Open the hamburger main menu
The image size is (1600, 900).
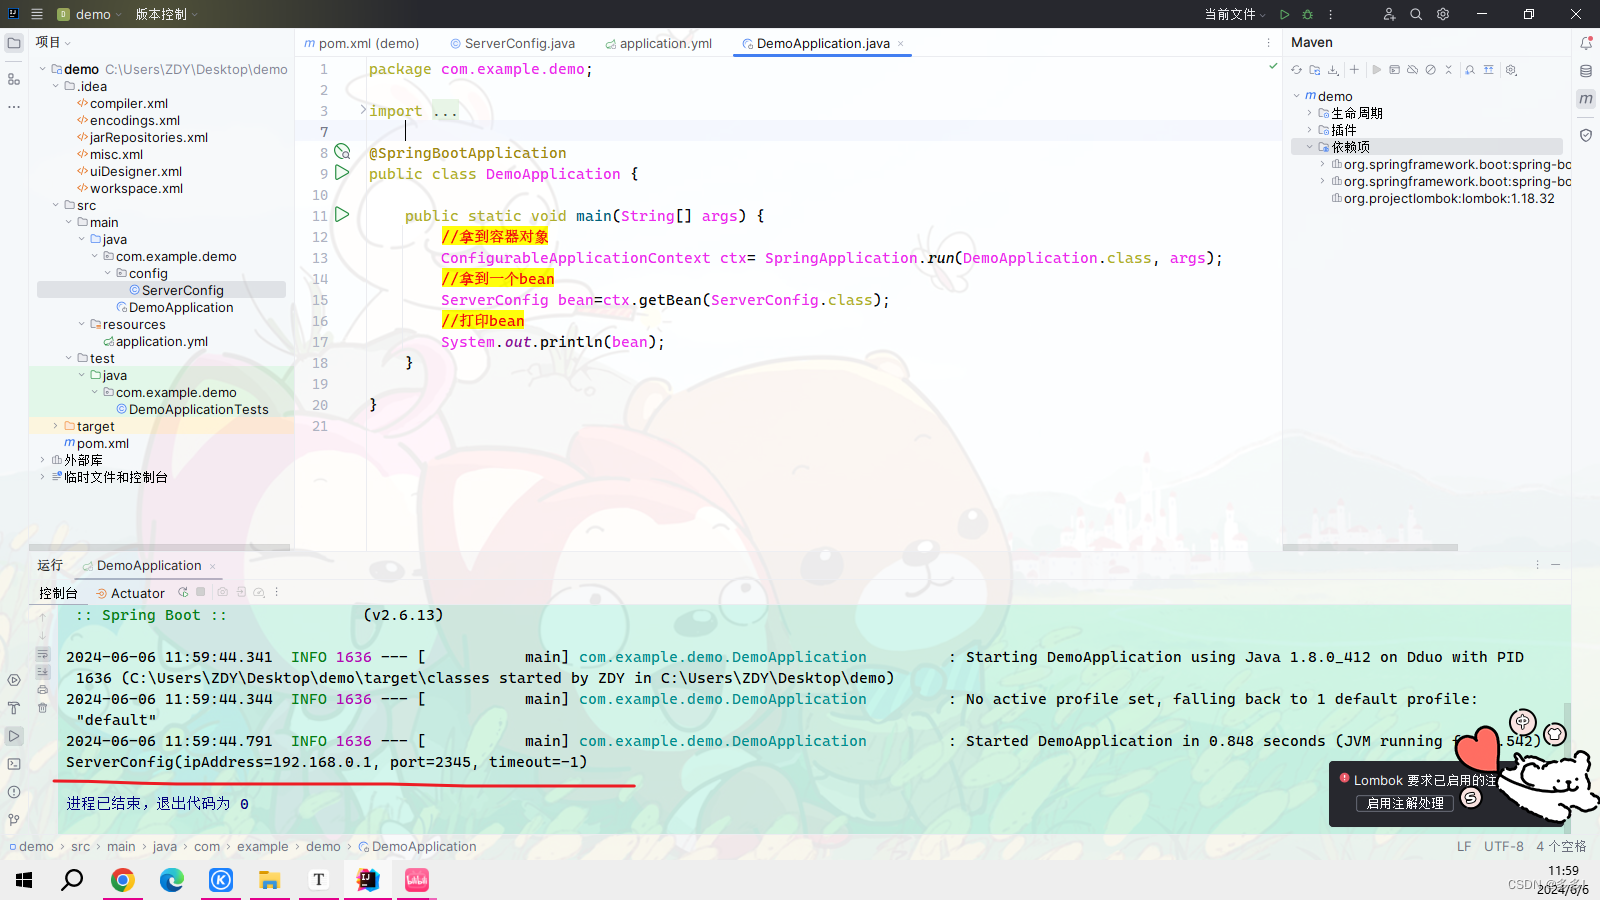[x=37, y=14]
